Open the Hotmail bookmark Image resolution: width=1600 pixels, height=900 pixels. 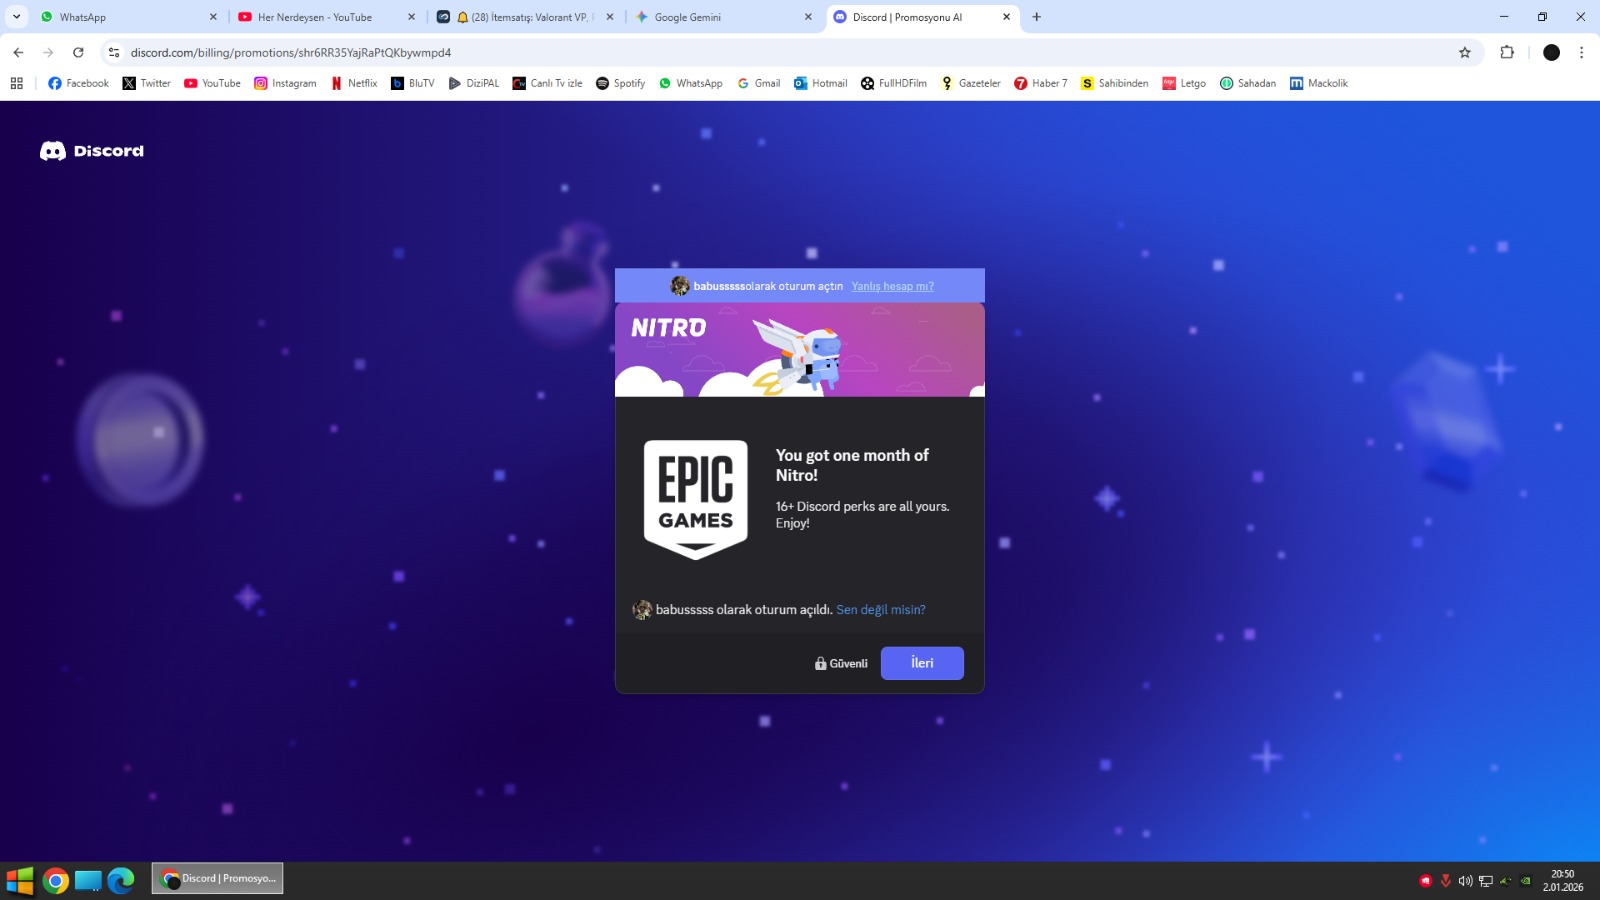pos(820,83)
